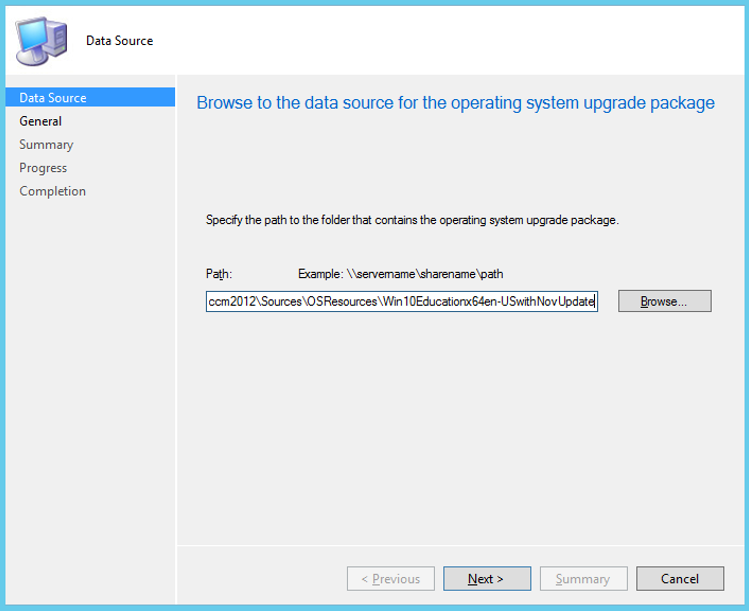
Task: Click the blue "Browse to the data source" heading
Action: pyautogui.click(x=455, y=103)
